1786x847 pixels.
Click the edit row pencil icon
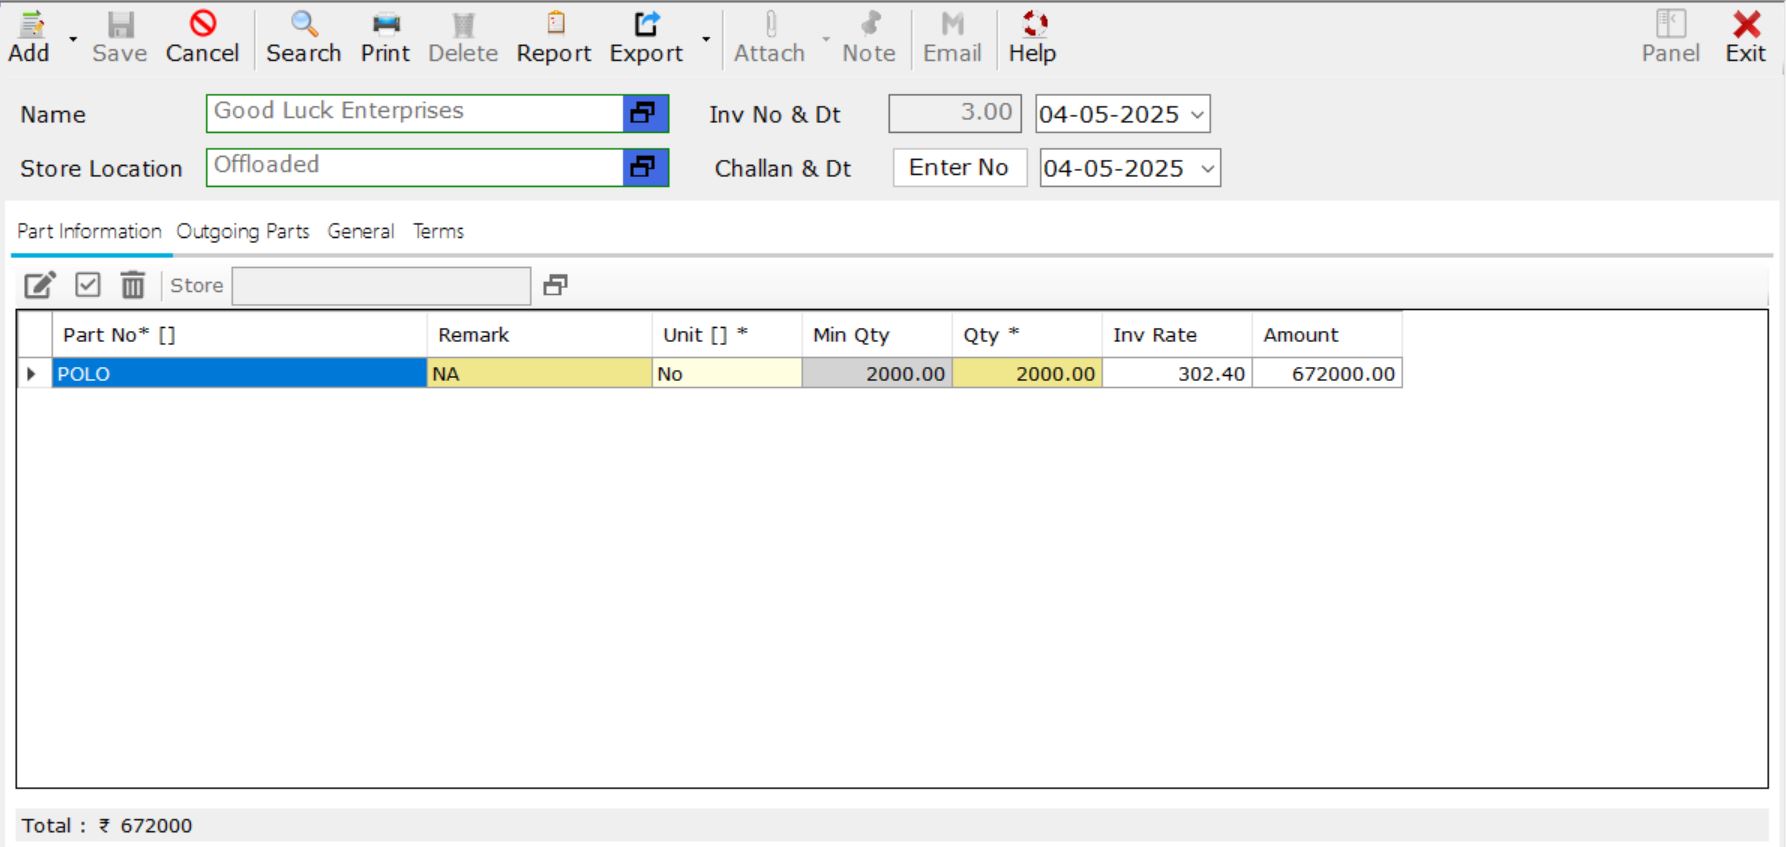pyautogui.click(x=40, y=286)
